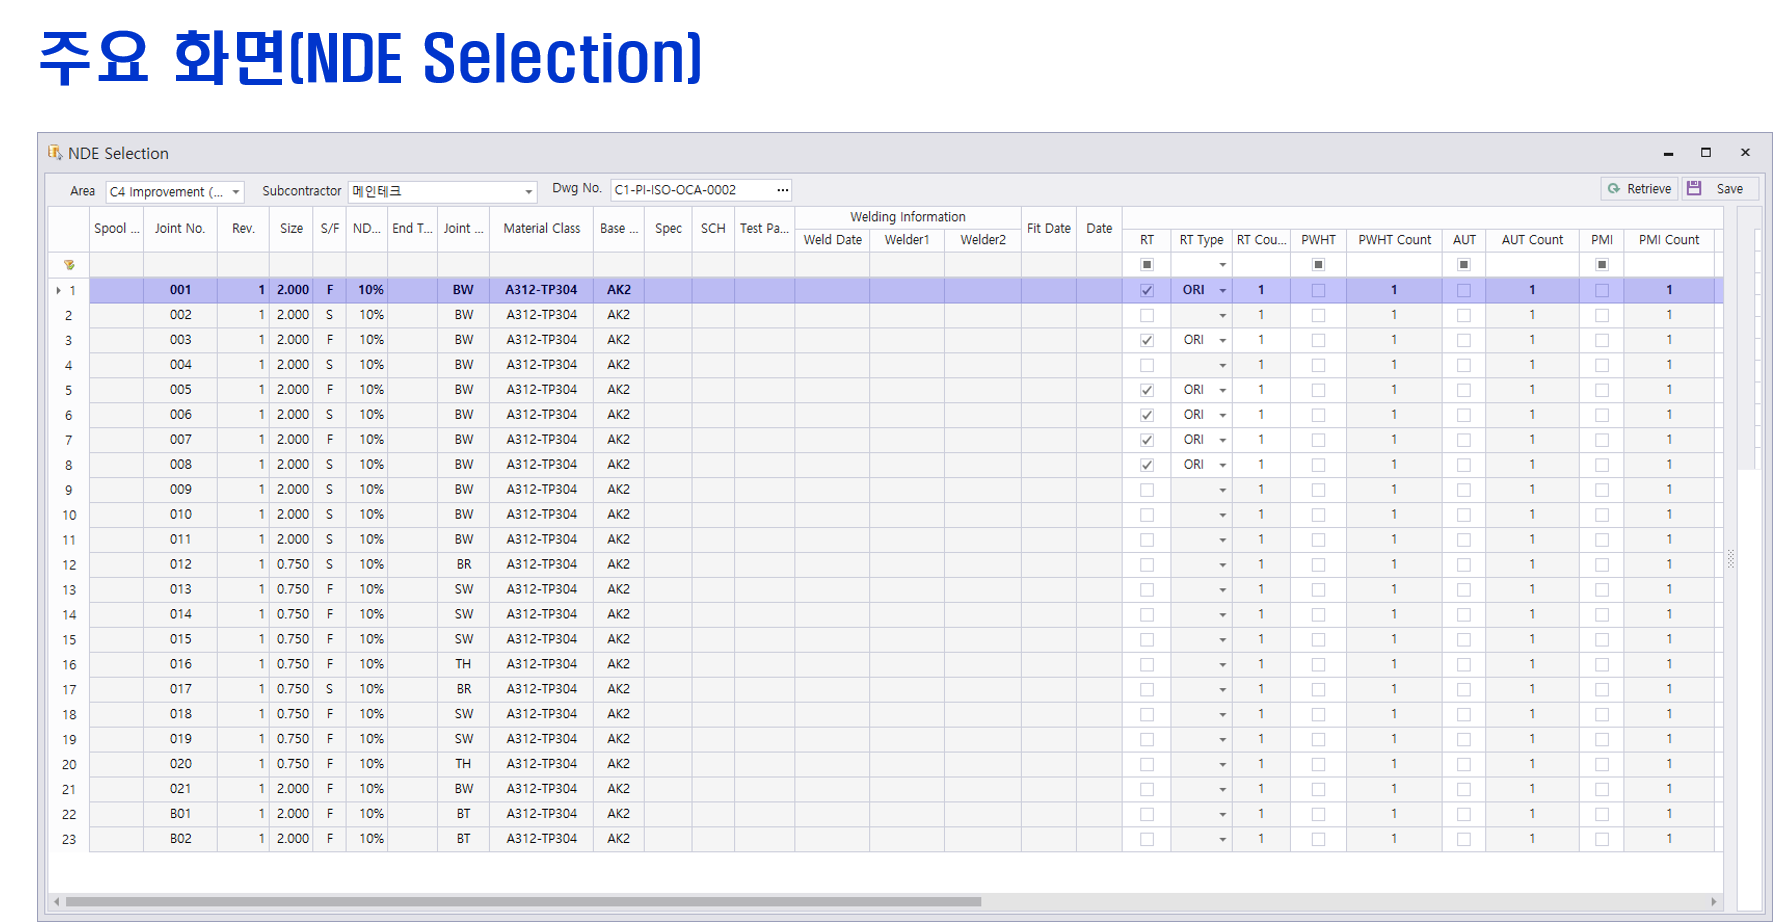Expand the Subcontractor dropdown
Image resolution: width=1773 pixels, height=922 pixels.
click(x=528, y=192)
